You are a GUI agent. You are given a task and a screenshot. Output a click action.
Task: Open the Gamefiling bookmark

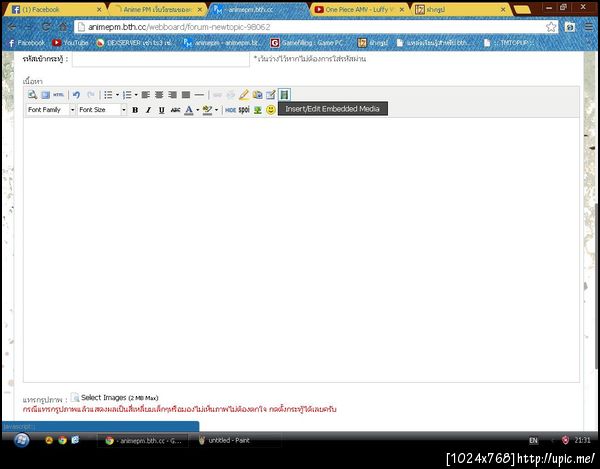point(307,43)
